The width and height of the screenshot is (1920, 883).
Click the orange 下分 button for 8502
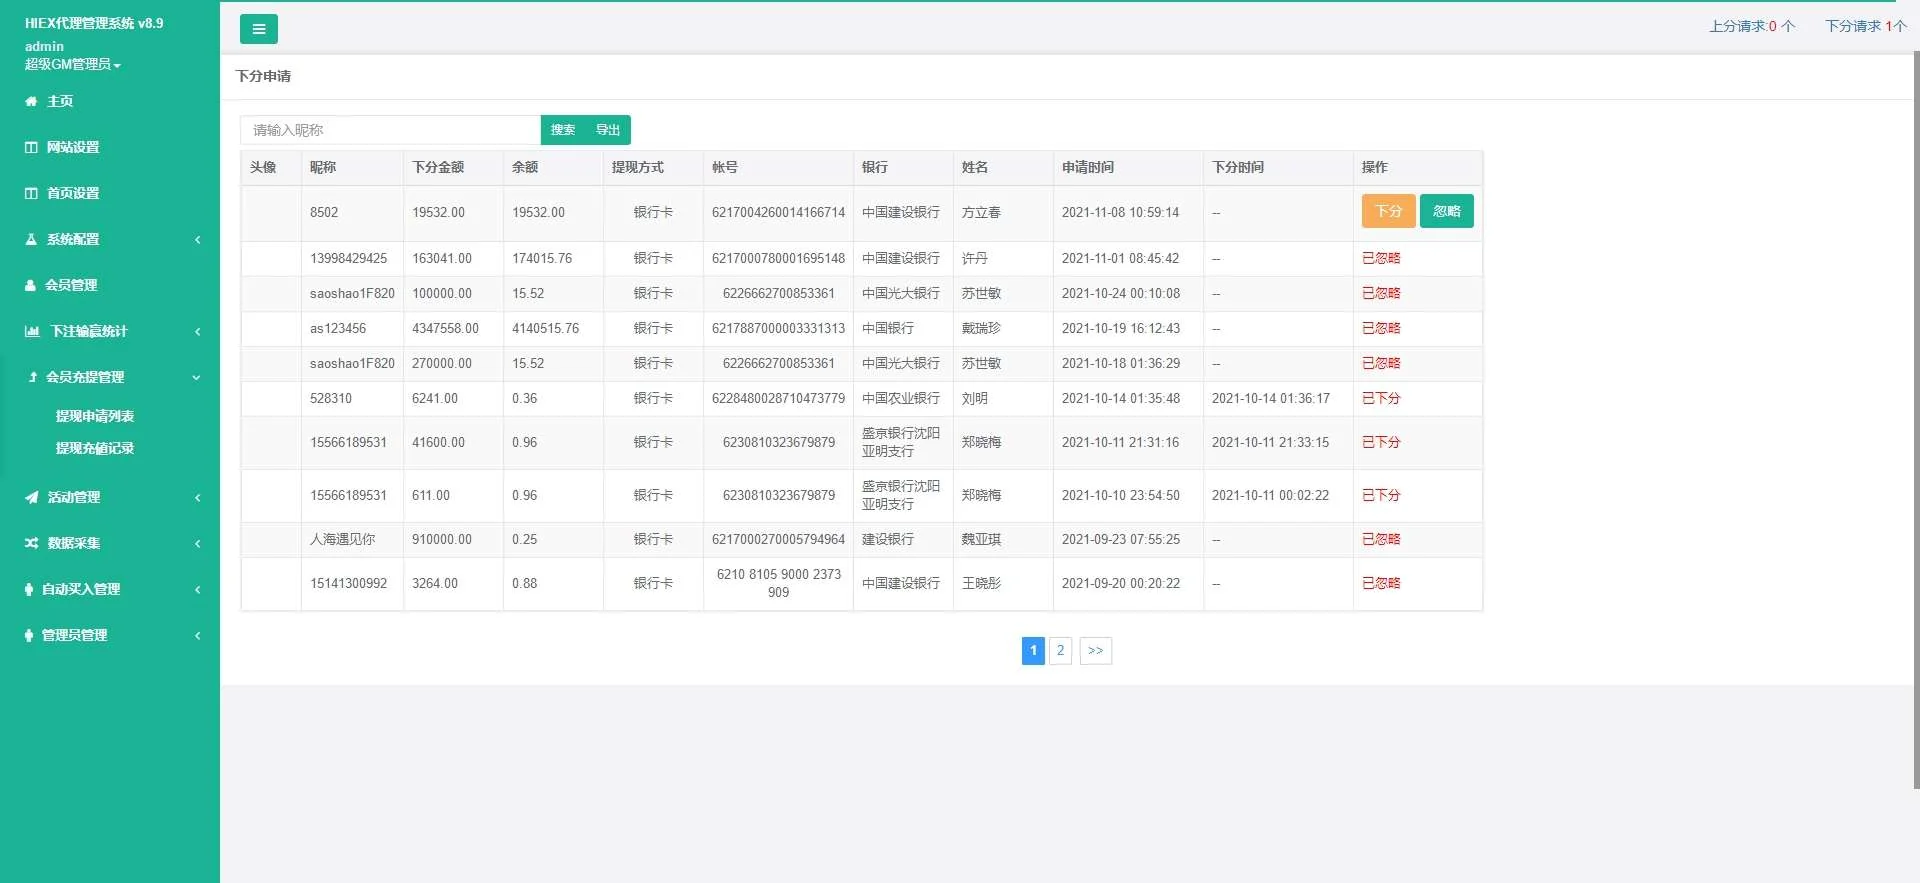(1388, 211)
